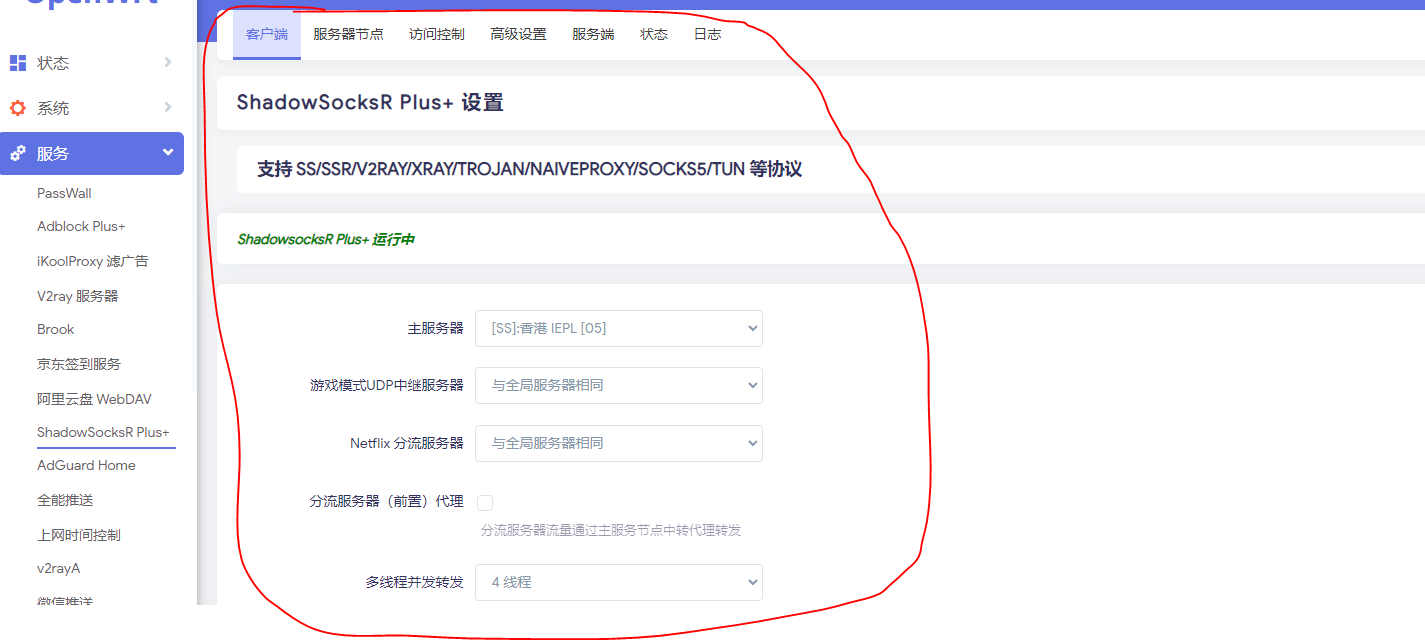The image size is (1425, 640).
Task: Open Adblock Plus+ in the sidebar
Action: pos(81,227)
